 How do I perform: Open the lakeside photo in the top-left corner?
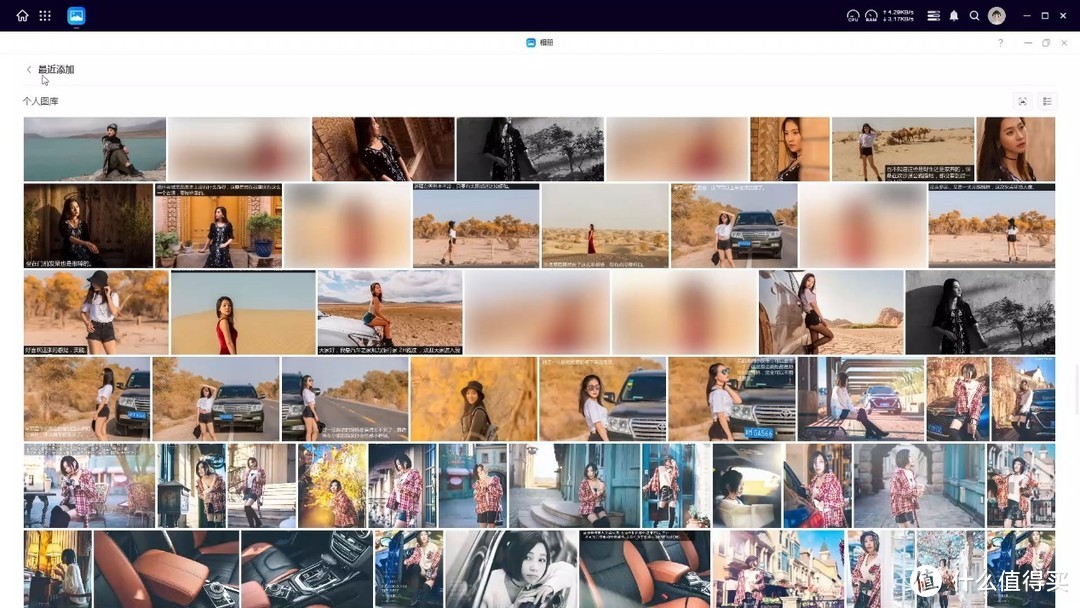[x=94, y=148]
